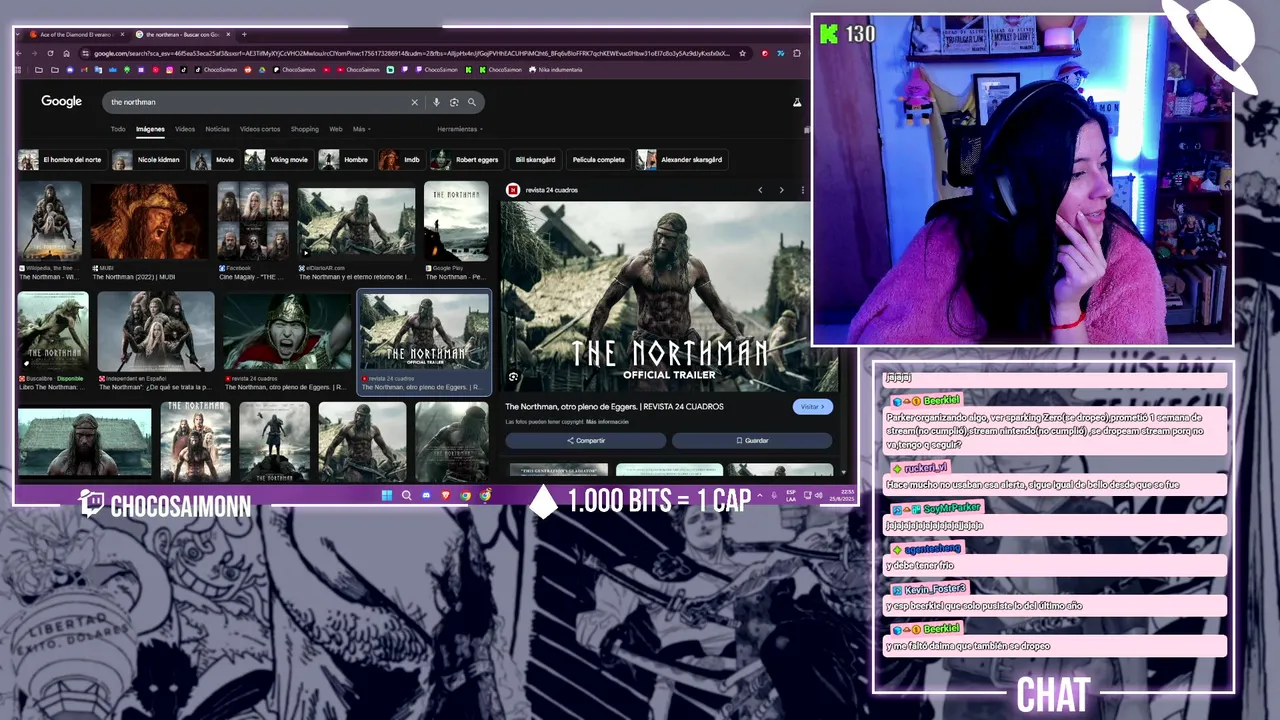Select the Imdb suggestion chip
The height and width of the screenshot is (720, 1280).
tap(400, 160)
